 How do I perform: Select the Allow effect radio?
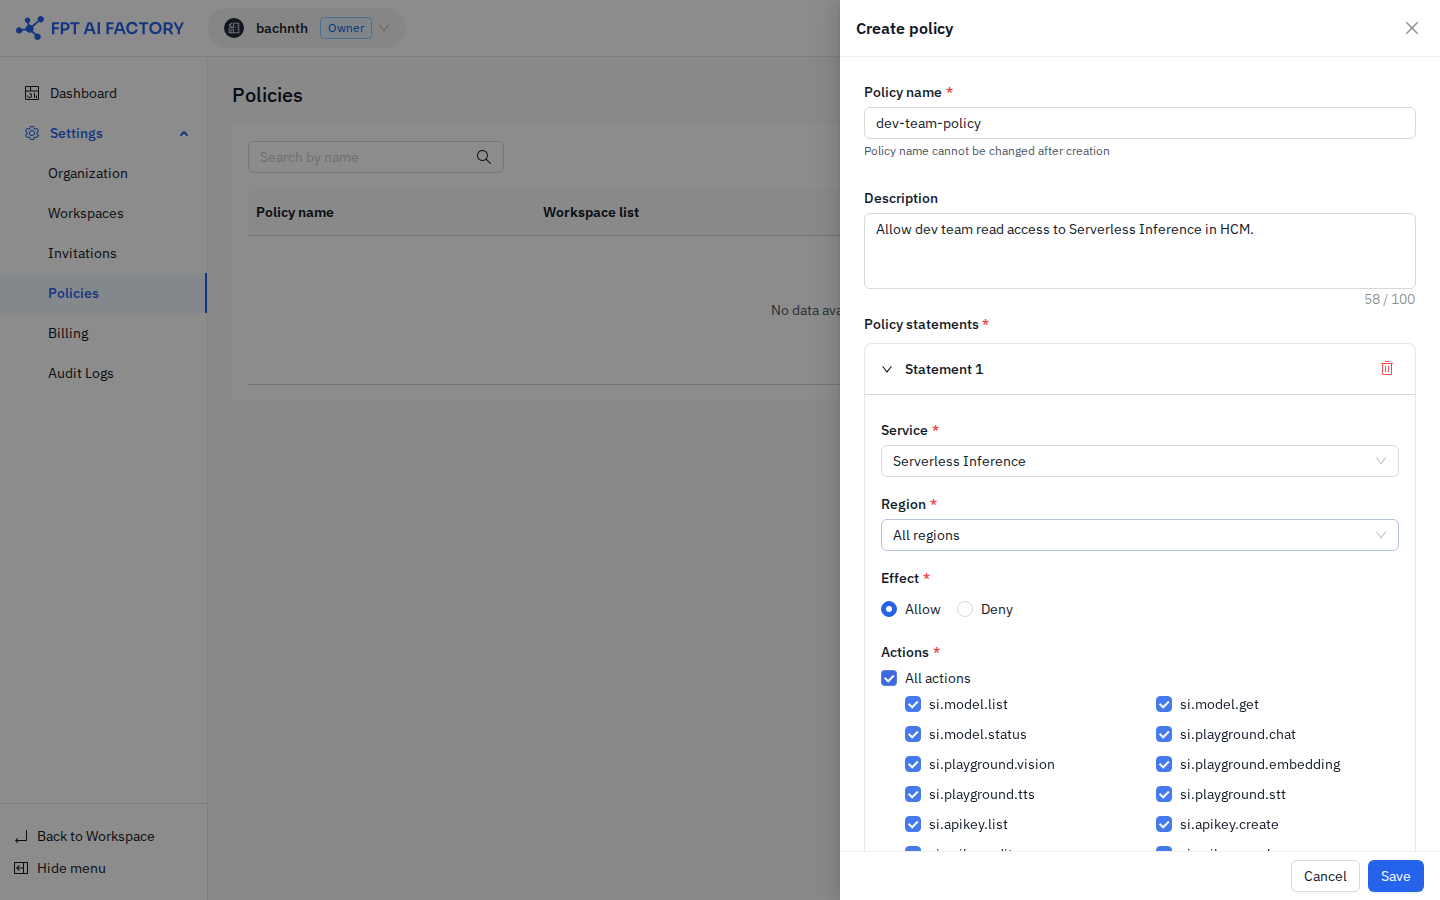click(889, 609)
